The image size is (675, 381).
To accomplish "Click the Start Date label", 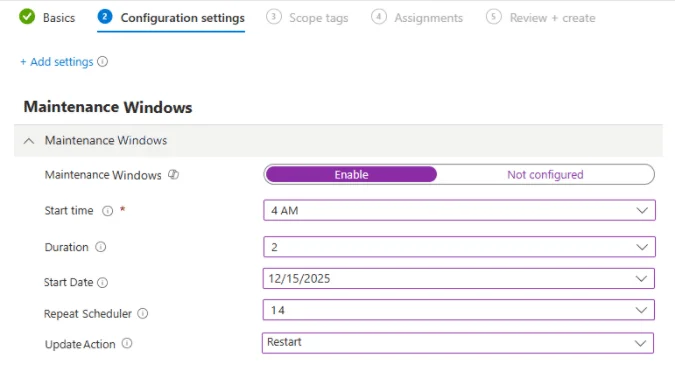I will pos(68,282).
